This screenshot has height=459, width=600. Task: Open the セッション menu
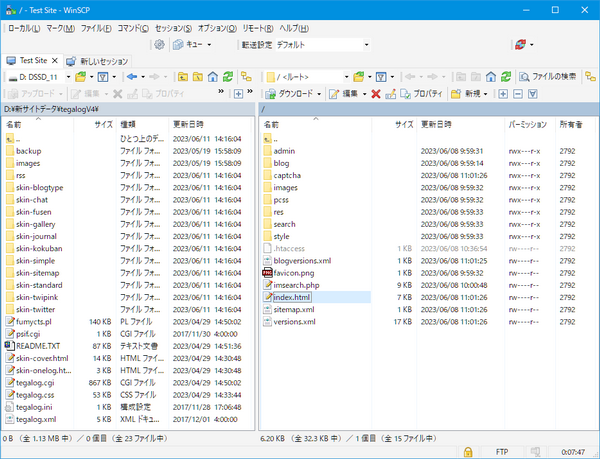point(173,28)
